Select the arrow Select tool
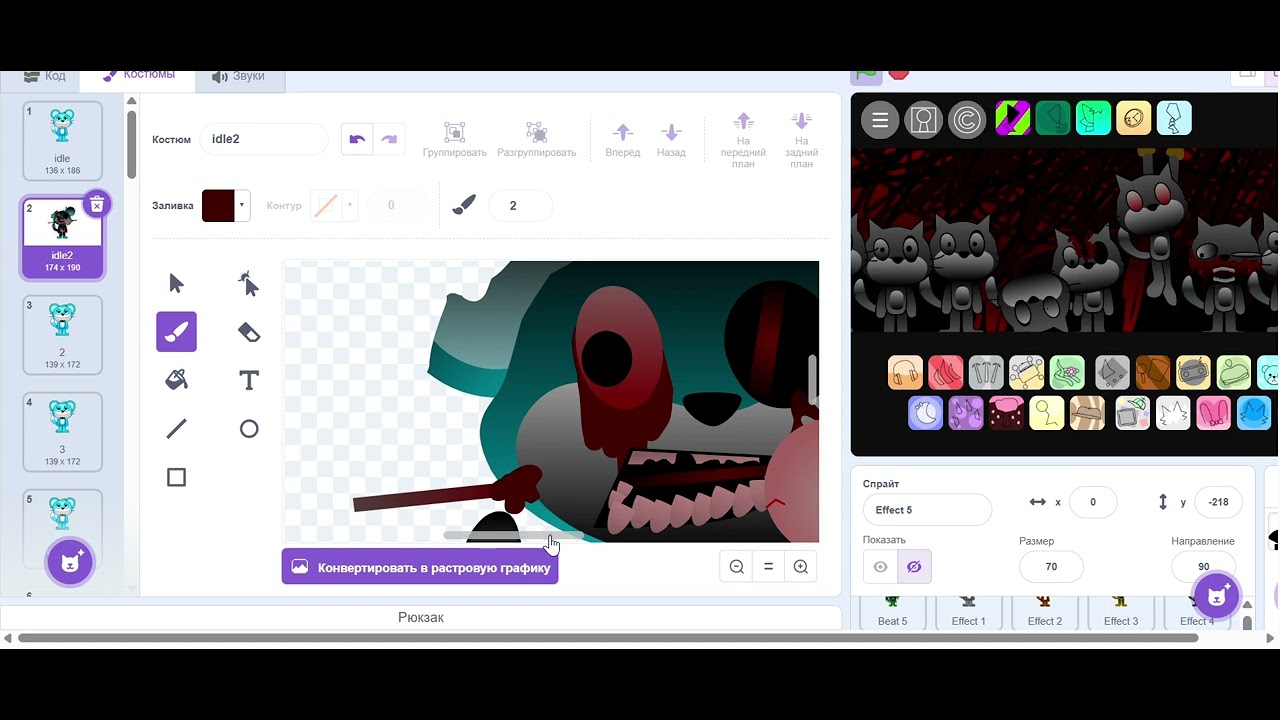1280x720 pixels. (176, 283)
